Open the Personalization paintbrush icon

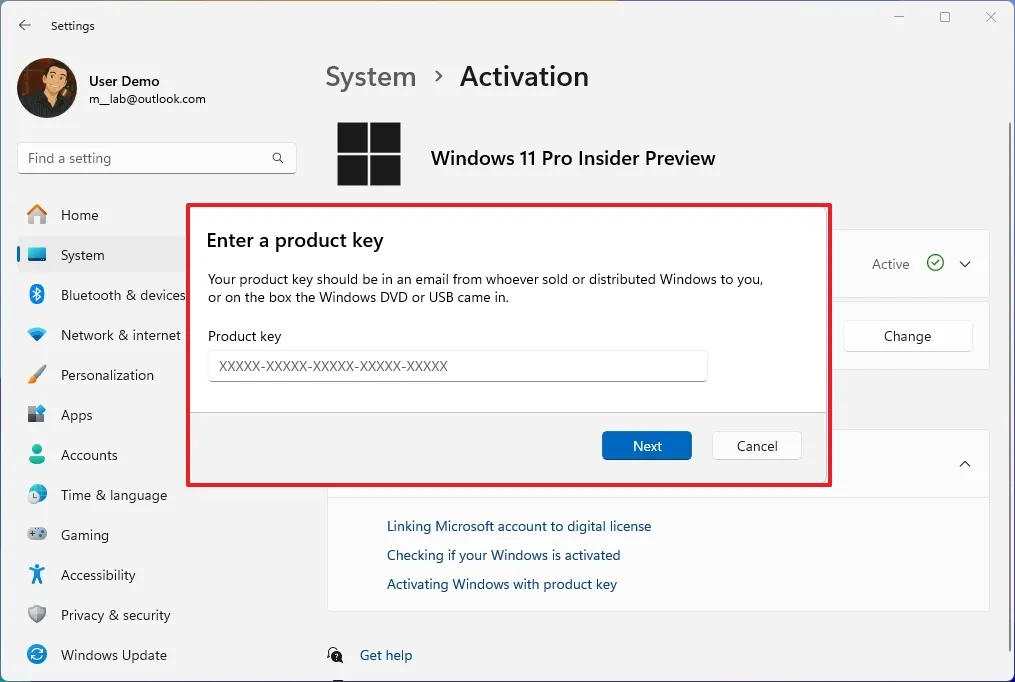tap(37, 375)
